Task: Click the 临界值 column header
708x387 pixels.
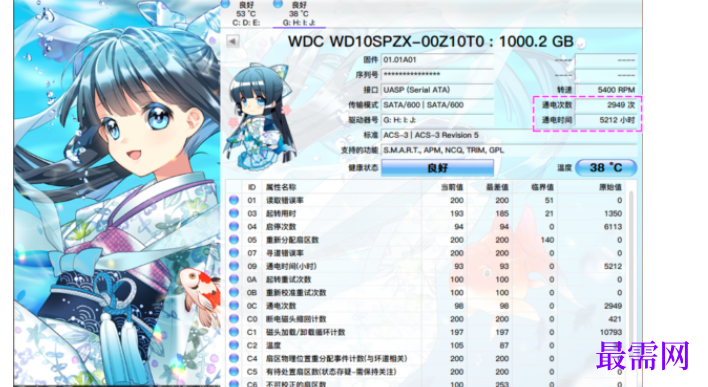Action: [x=542, y=187]
